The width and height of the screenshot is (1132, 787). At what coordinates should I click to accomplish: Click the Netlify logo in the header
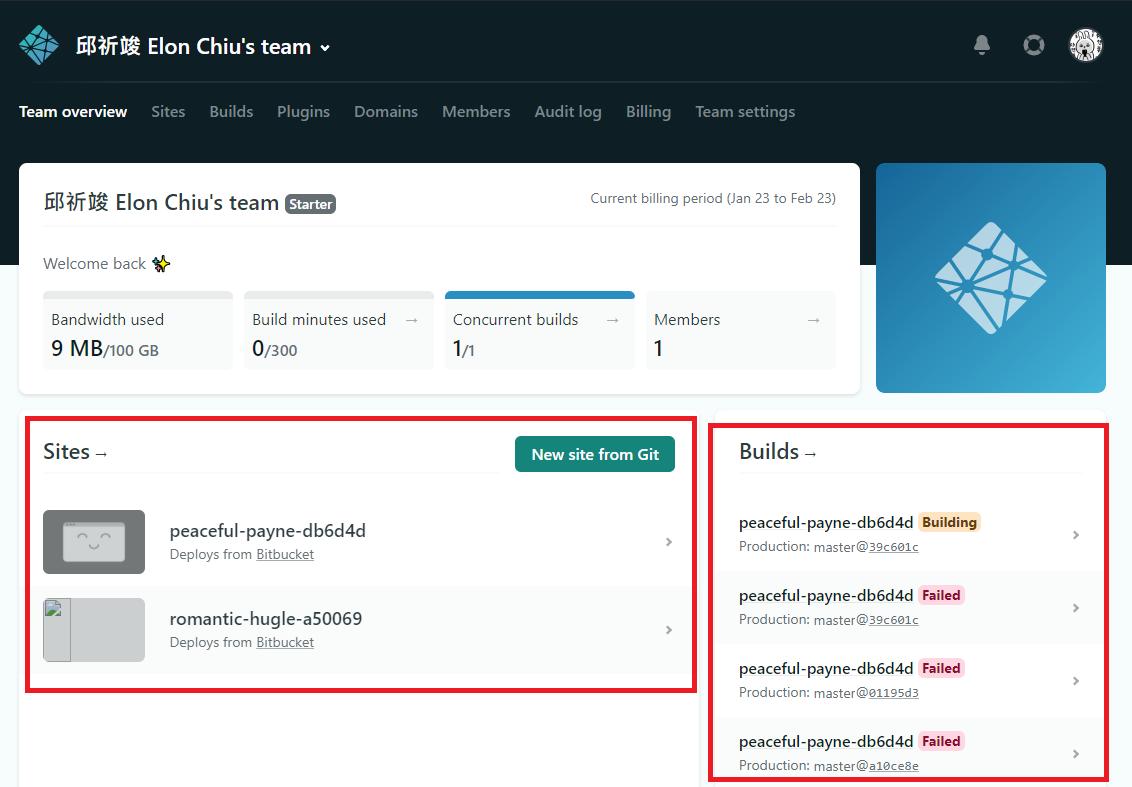[x=39, y=45]
